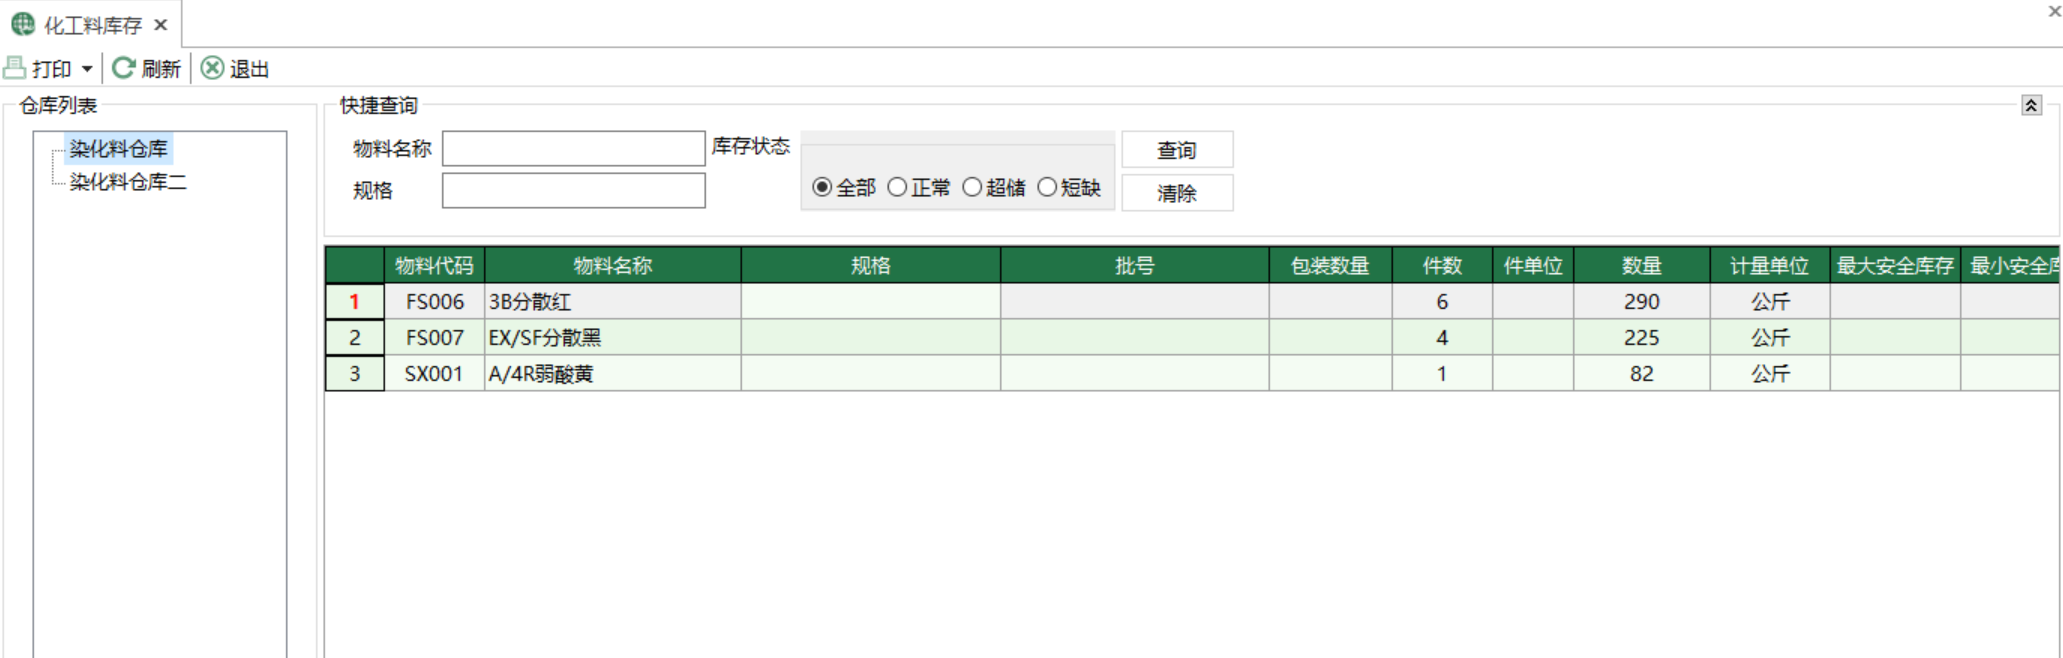This screenshot has width=2063, height=658.
Task: Select the 全部 stock status radio
Action: click(x=821, y=187)
